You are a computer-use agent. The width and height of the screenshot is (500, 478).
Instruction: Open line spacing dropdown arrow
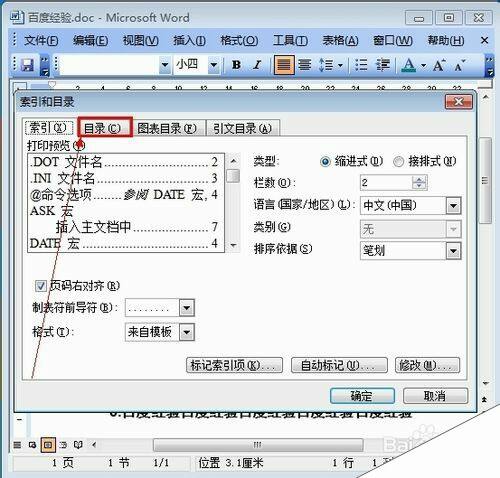coord(340,65)
